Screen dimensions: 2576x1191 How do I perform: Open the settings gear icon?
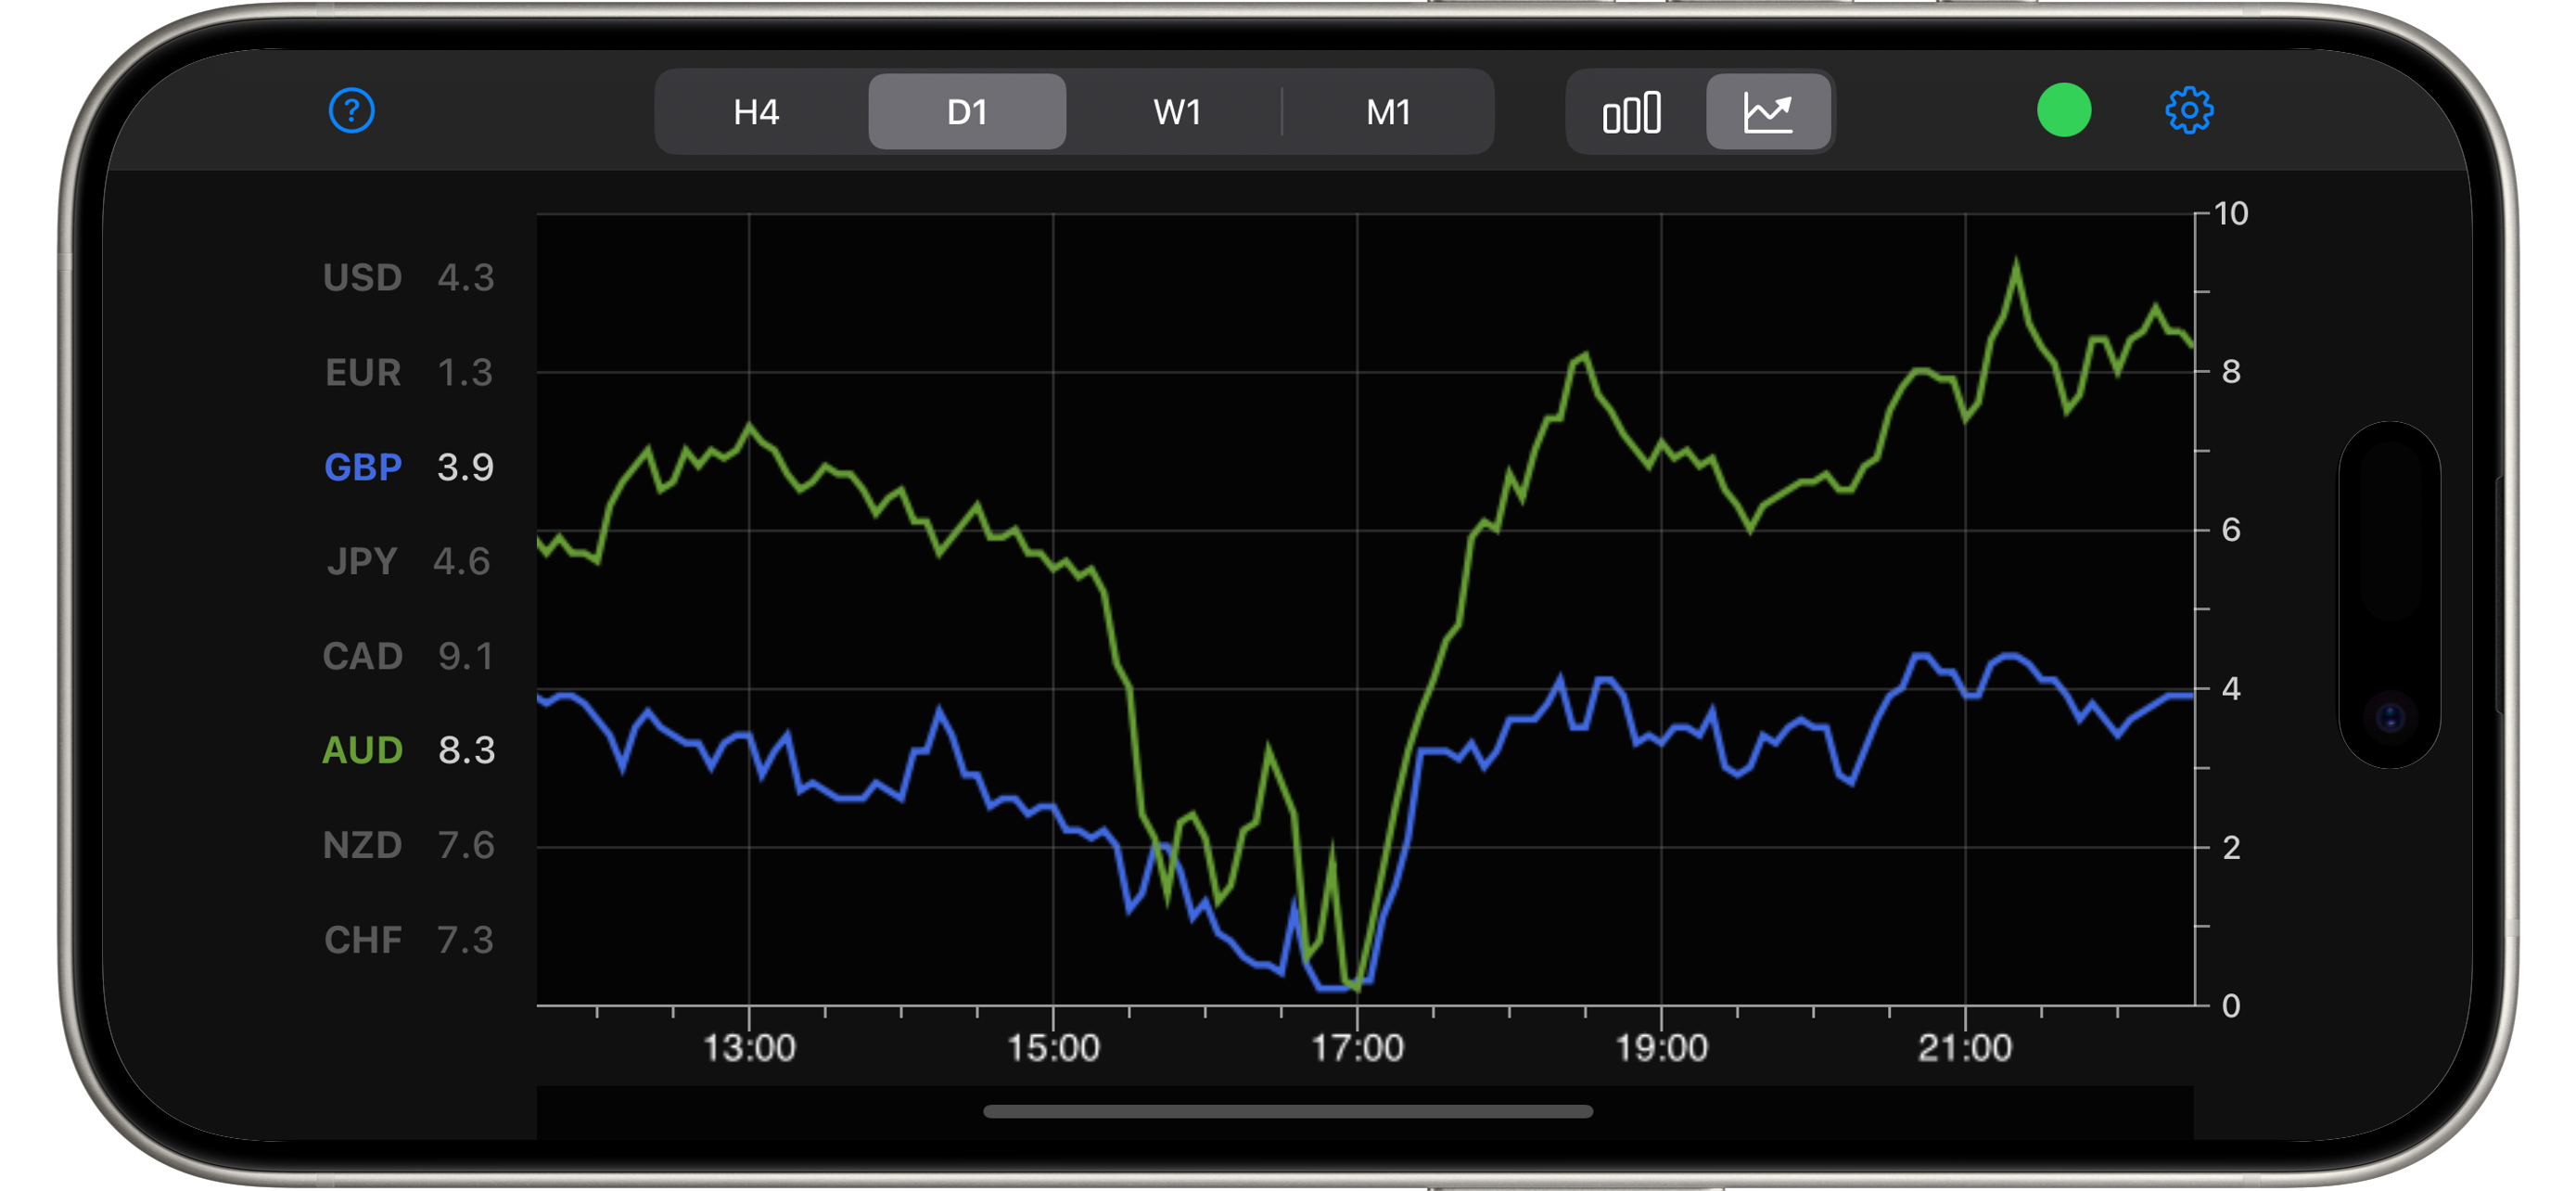click(x=2189, y=110)
